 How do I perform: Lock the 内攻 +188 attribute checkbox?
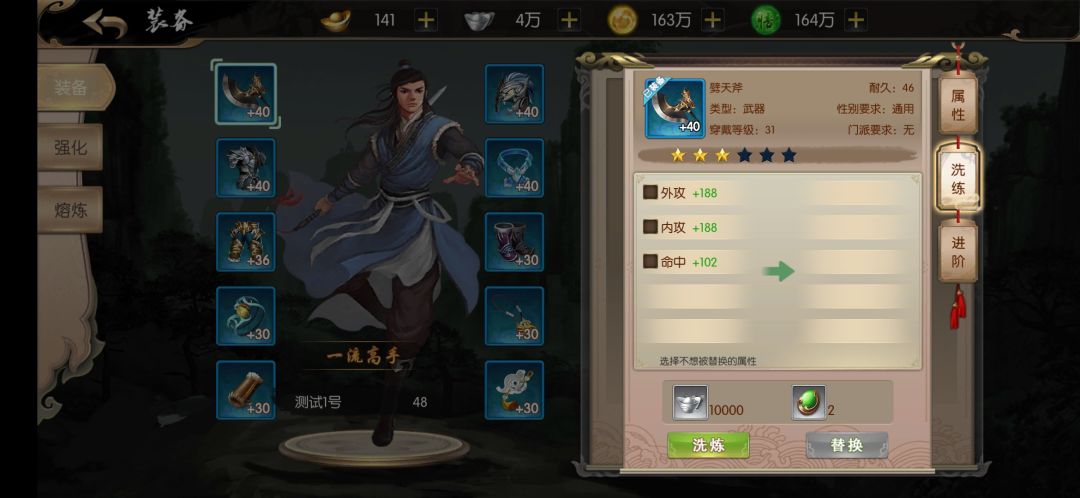(650, 227)
